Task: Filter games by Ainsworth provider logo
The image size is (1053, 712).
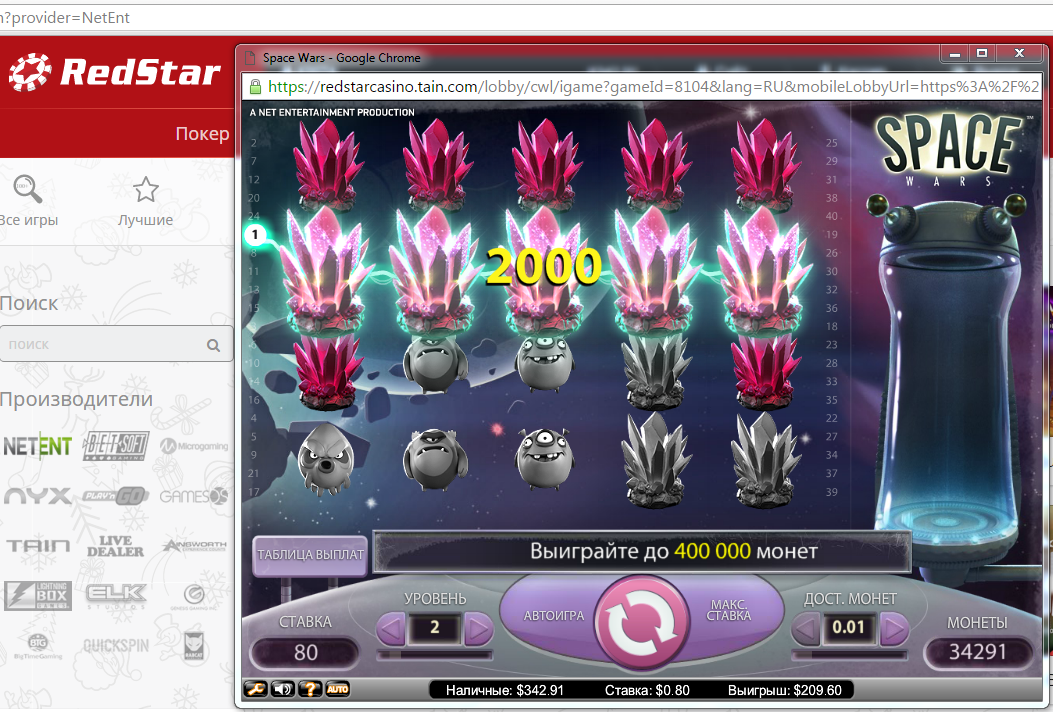Action: coord(195,545)
